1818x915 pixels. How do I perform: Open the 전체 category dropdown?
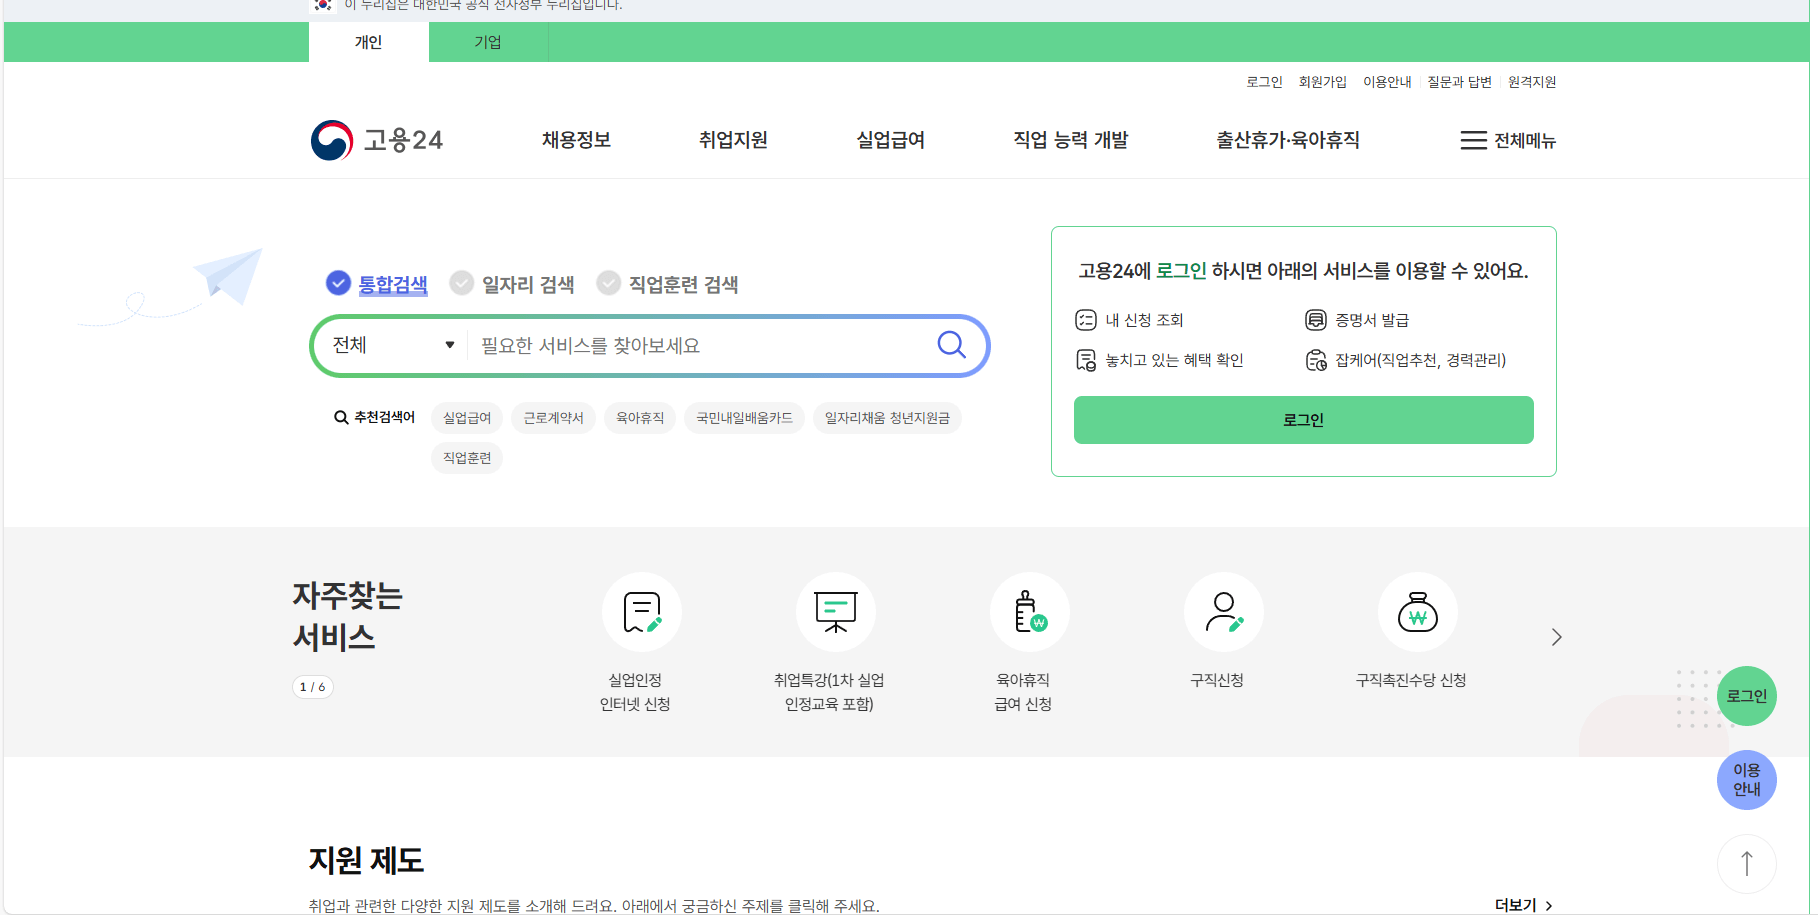tap(390, 345)
